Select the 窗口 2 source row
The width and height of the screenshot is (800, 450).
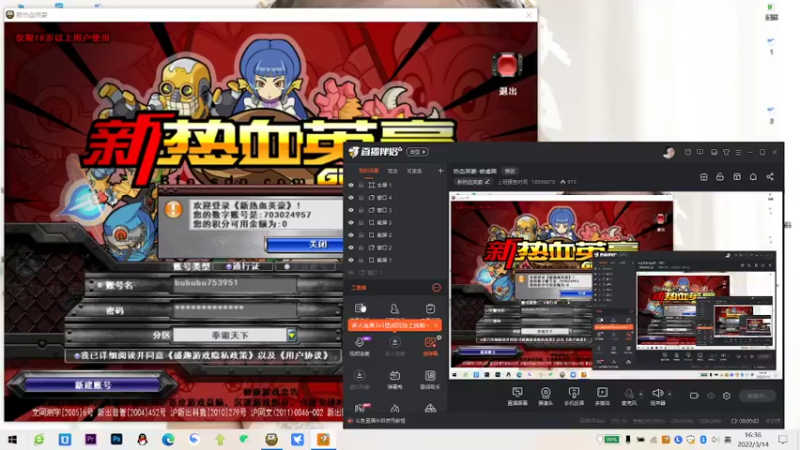395,247
